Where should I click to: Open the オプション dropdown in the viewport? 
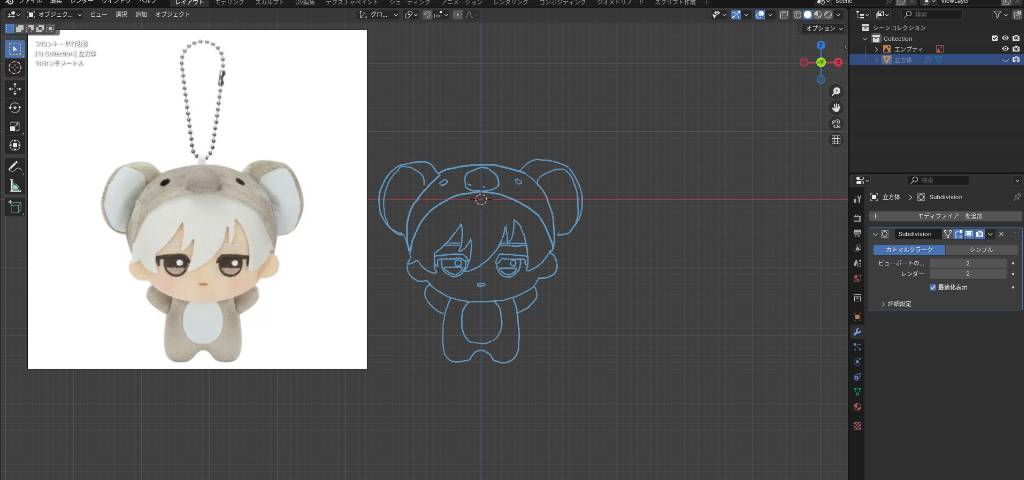[x=826, y=28]
